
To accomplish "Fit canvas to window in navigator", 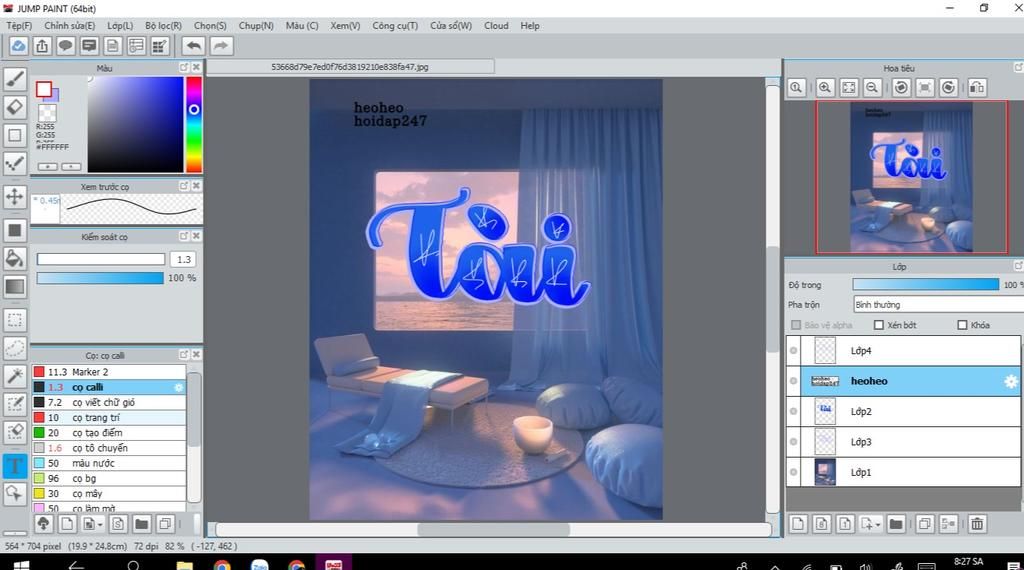I will pos(848,87).
